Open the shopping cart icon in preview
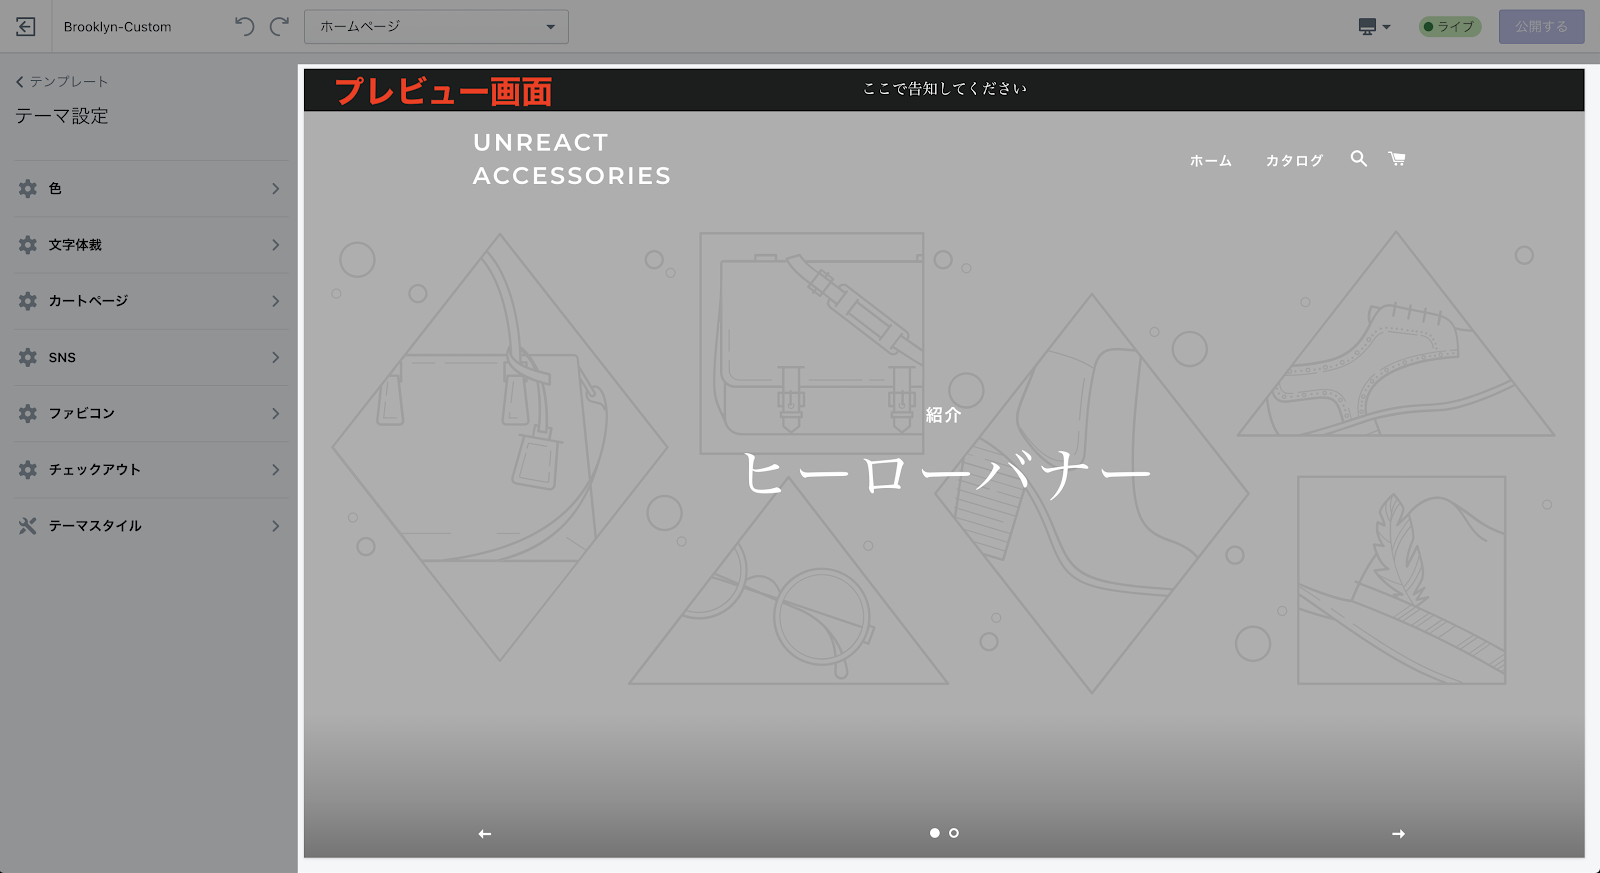 pyautogui.click(x=1397, y=159)
